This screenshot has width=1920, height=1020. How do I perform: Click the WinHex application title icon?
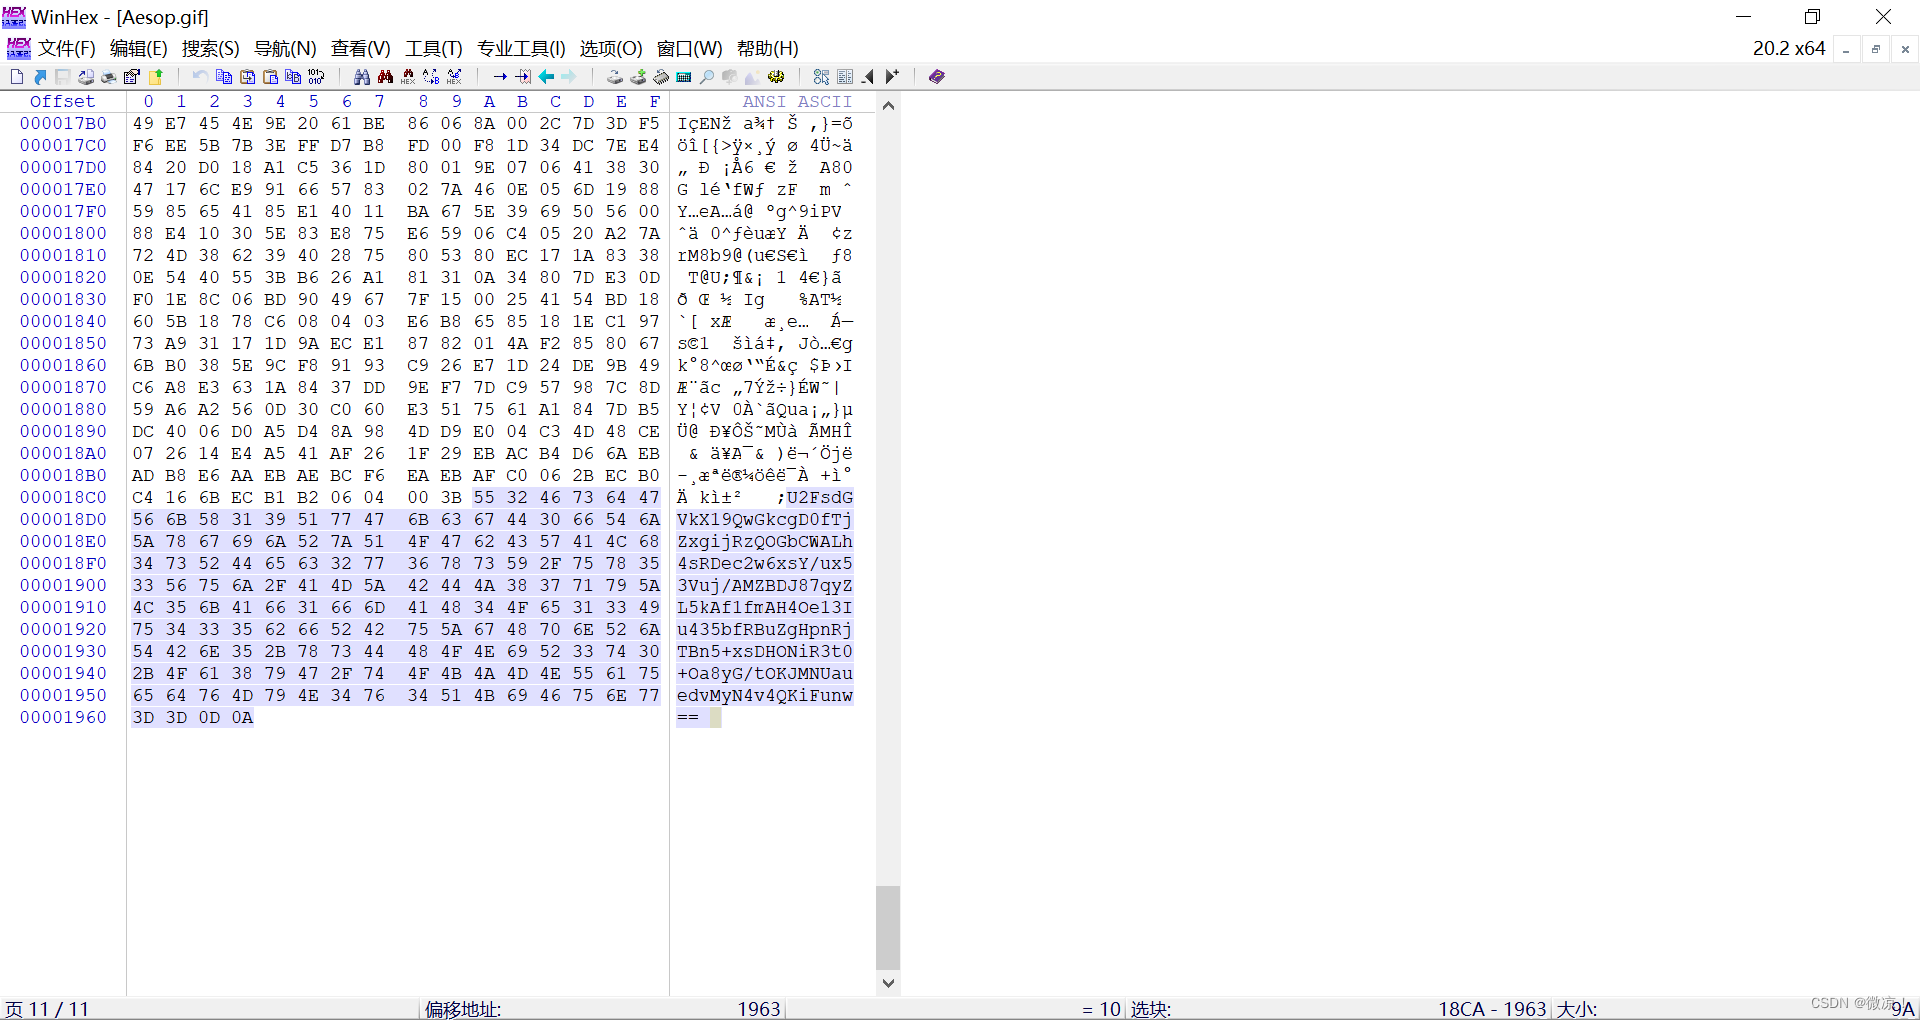(x=14, y=17)
